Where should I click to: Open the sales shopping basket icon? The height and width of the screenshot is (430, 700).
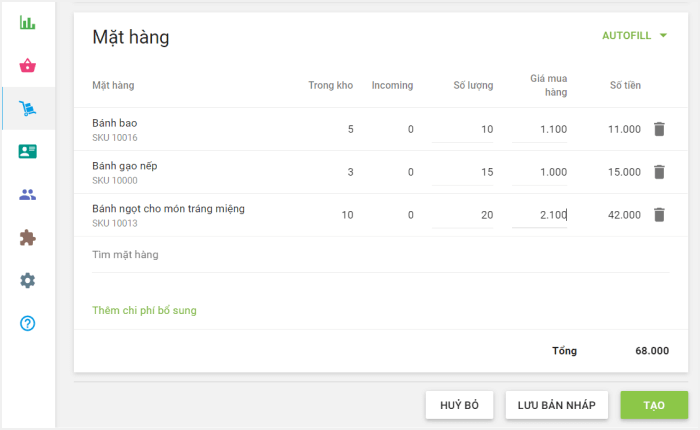click(28, 66)
